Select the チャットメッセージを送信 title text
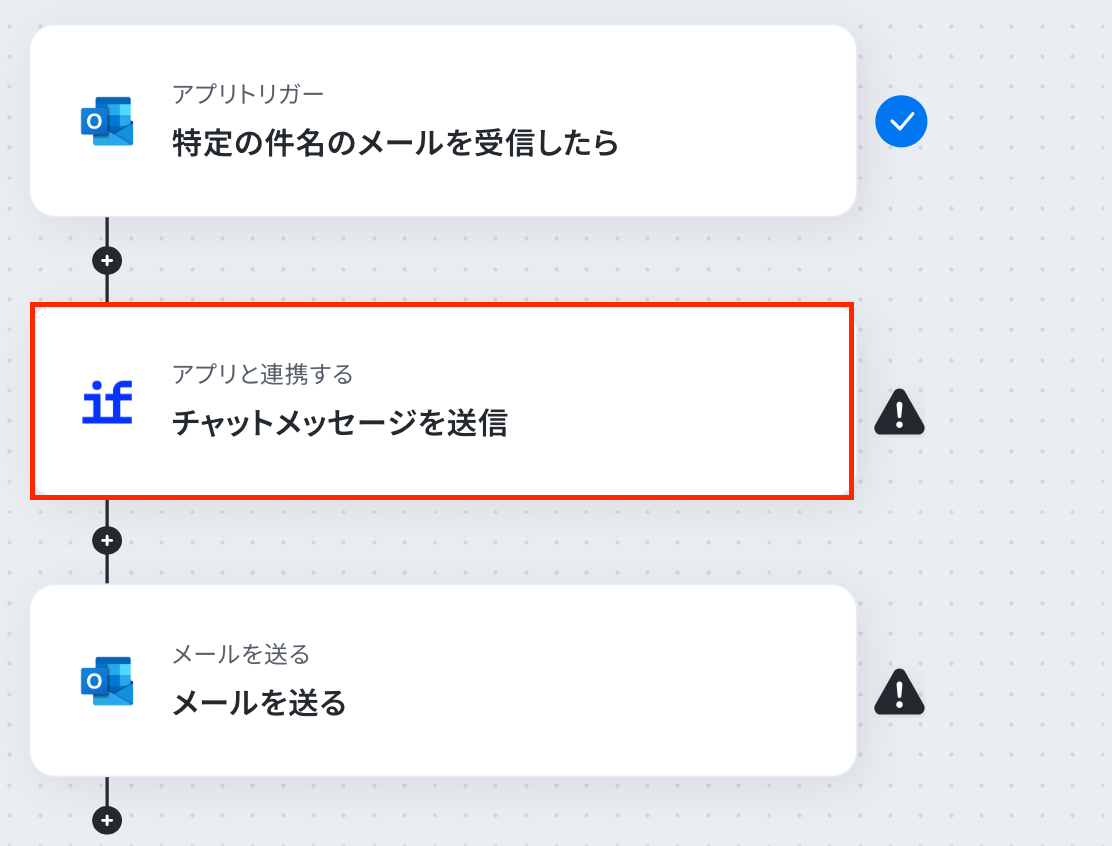The width and height of the screenshot is (1112, 846). click(340, 424)
